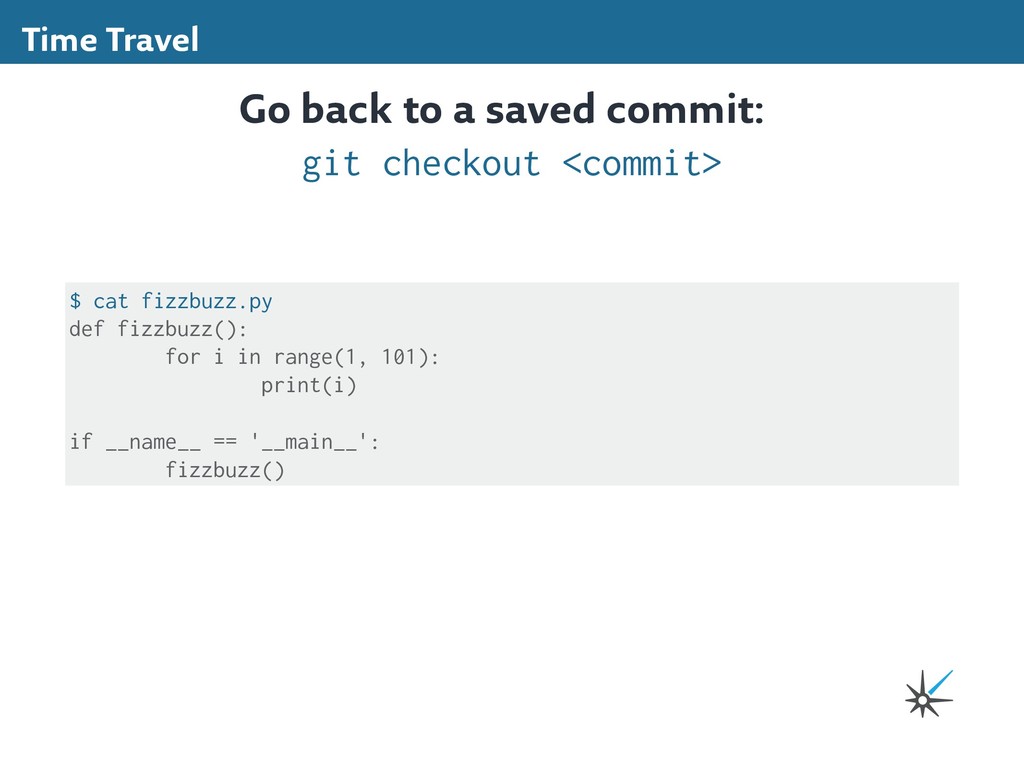The height and width of the screenshot is (768, 1024).
Task: Click the "print(i)" statement
Action: click(x=309, y=385)
